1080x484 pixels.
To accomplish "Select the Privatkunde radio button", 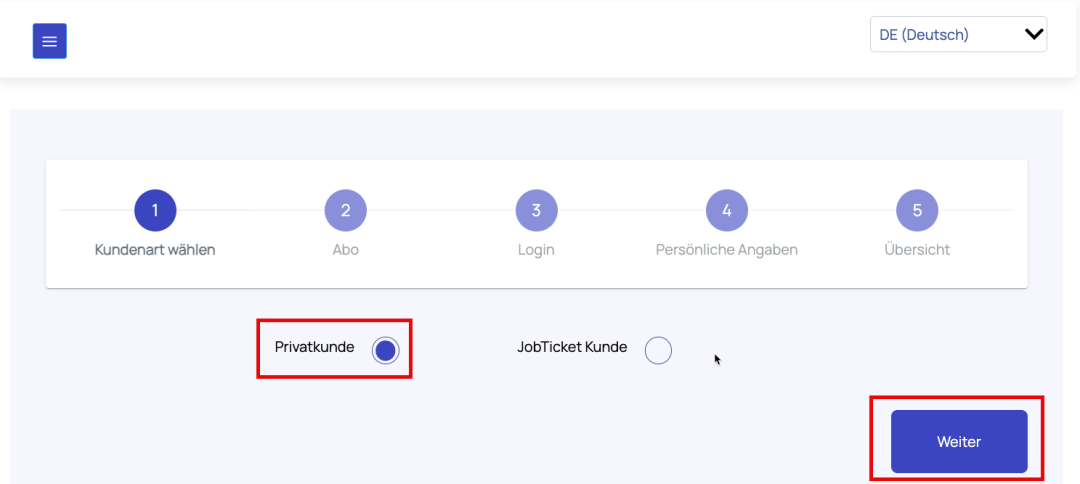I will pos(385,350).
